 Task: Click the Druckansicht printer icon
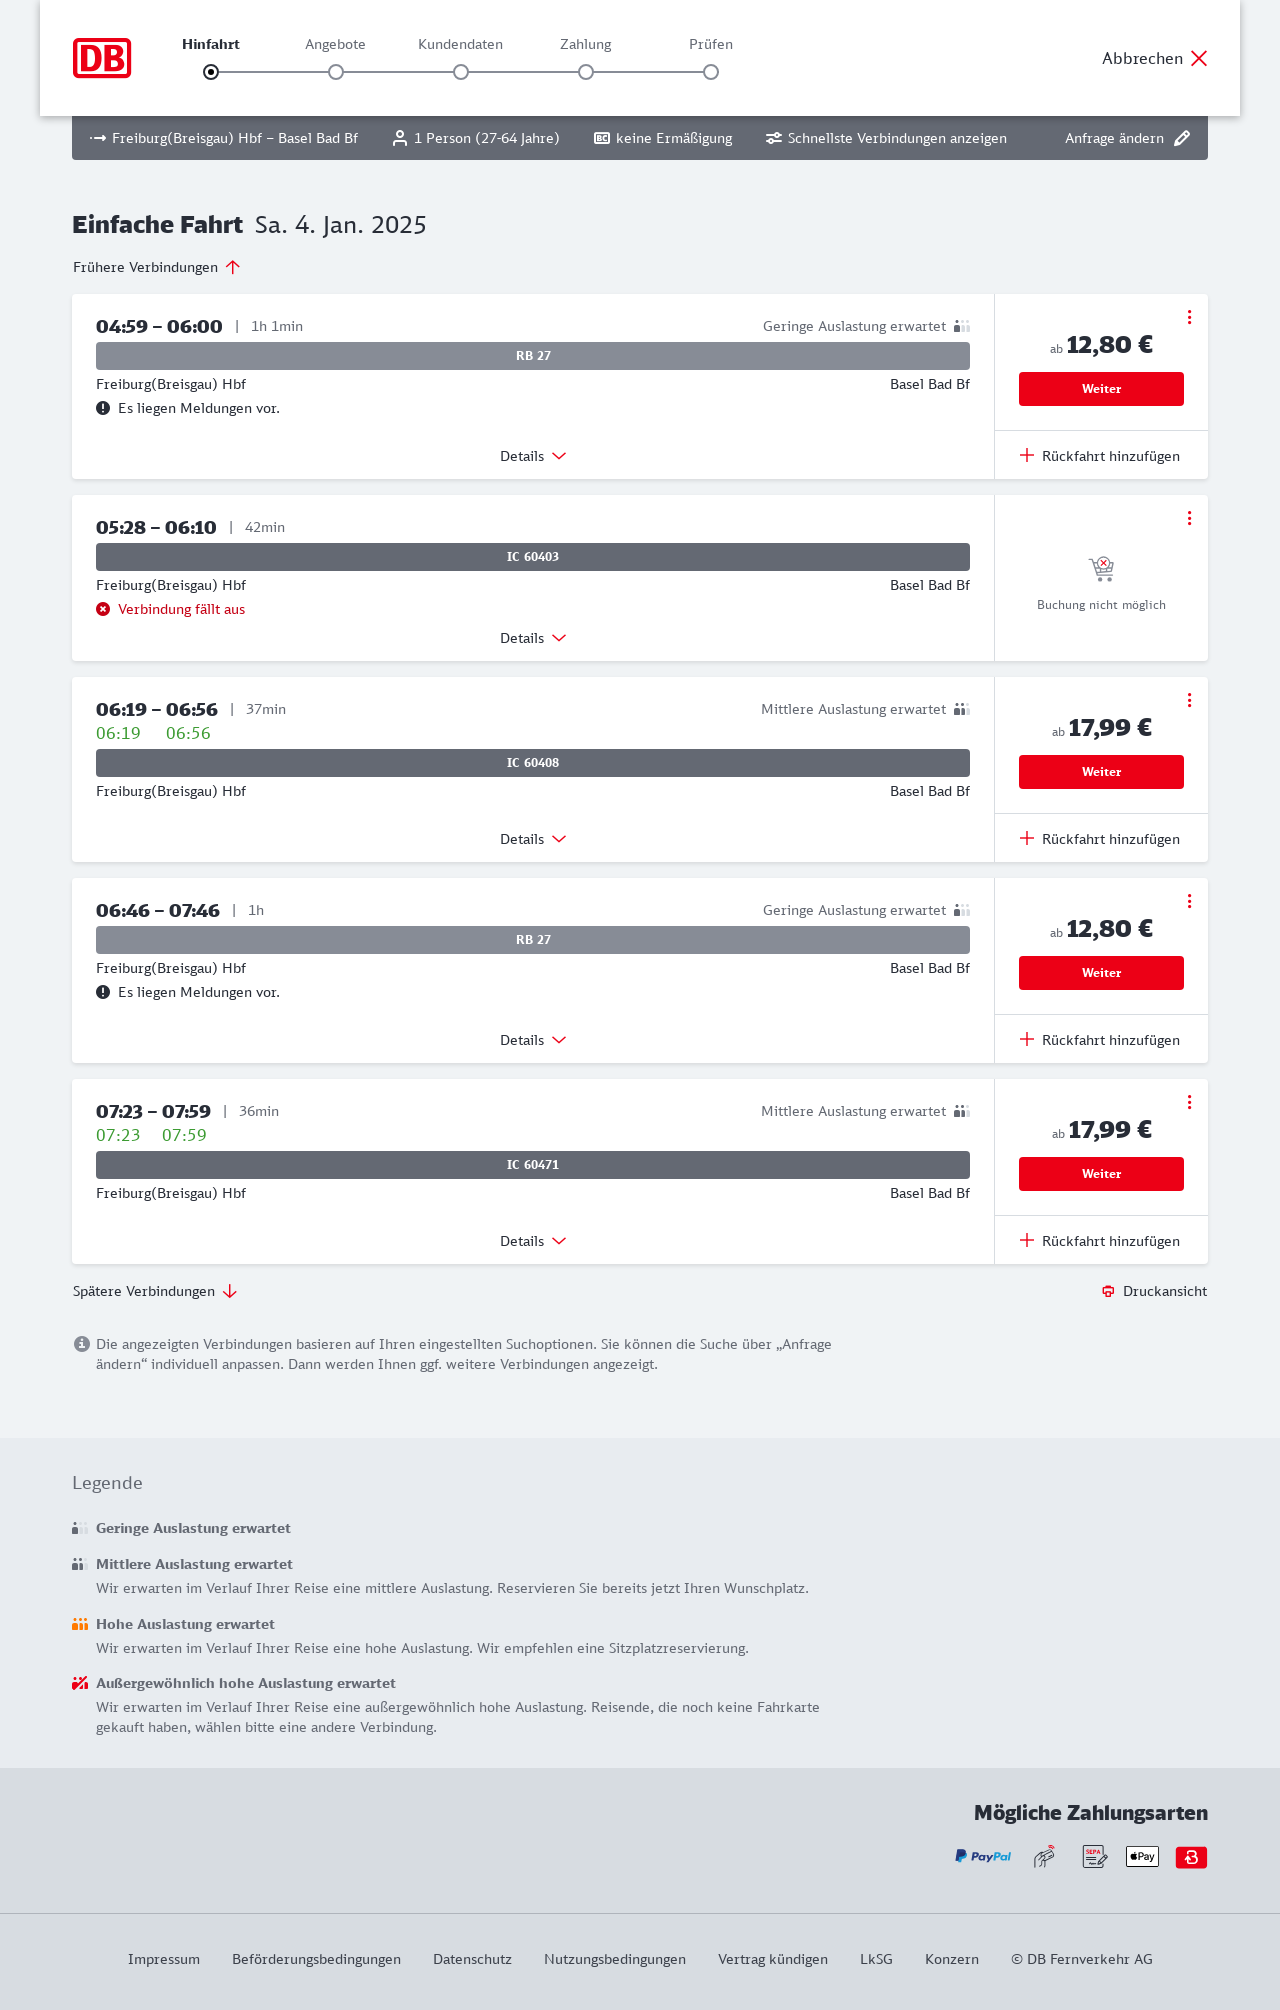point(1108,1291)
